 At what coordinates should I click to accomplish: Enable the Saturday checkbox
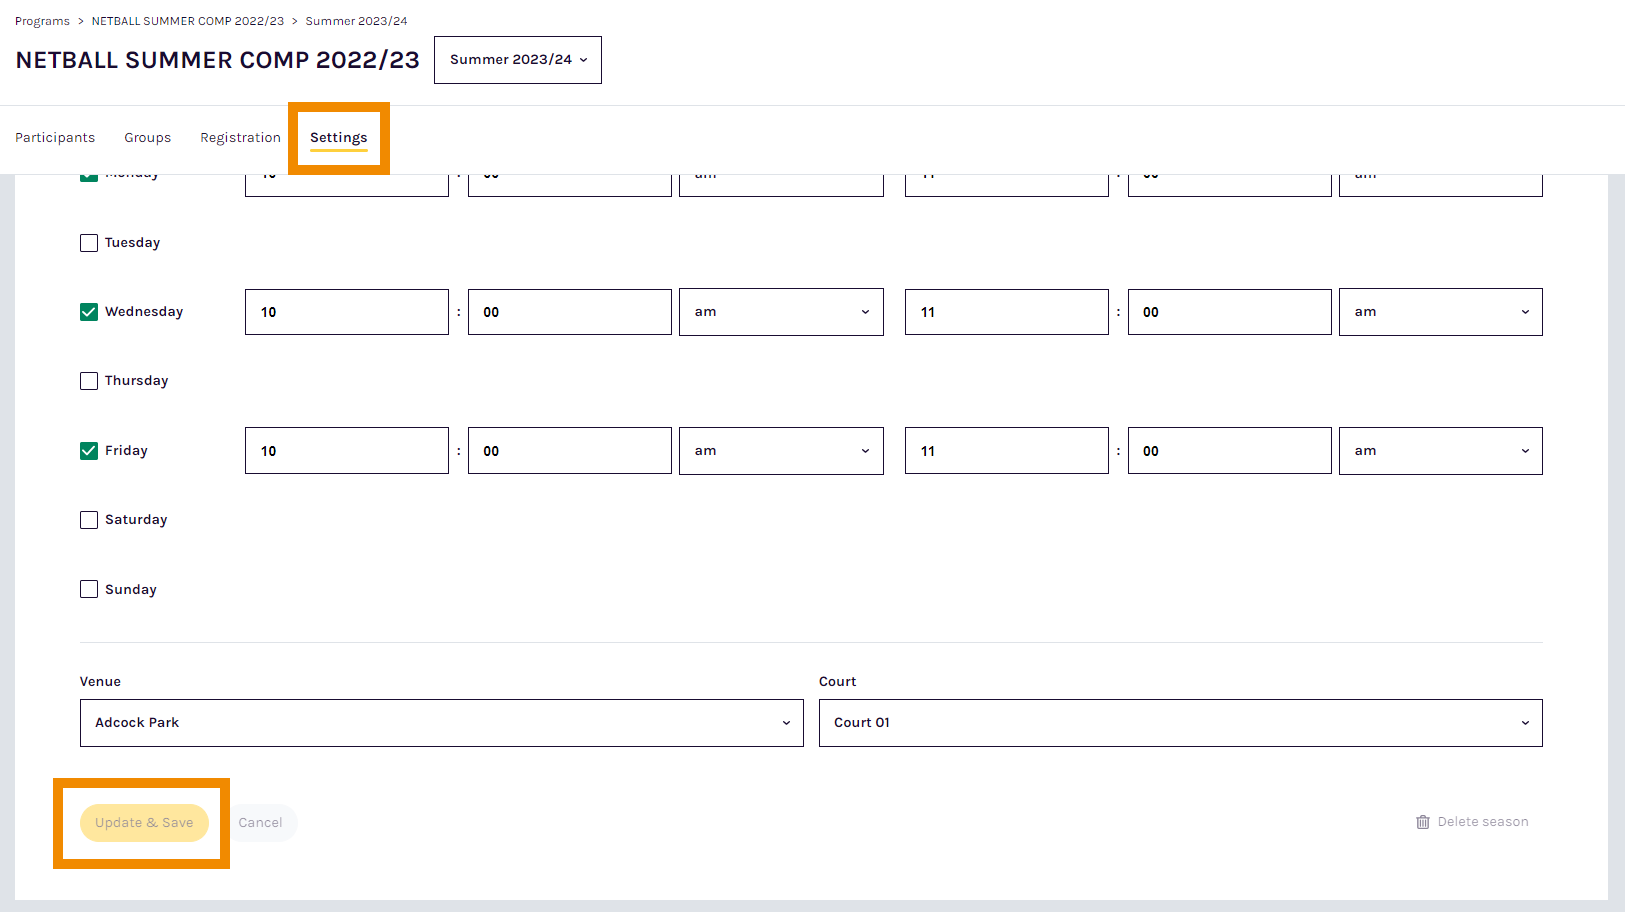[x=89, y=520]
